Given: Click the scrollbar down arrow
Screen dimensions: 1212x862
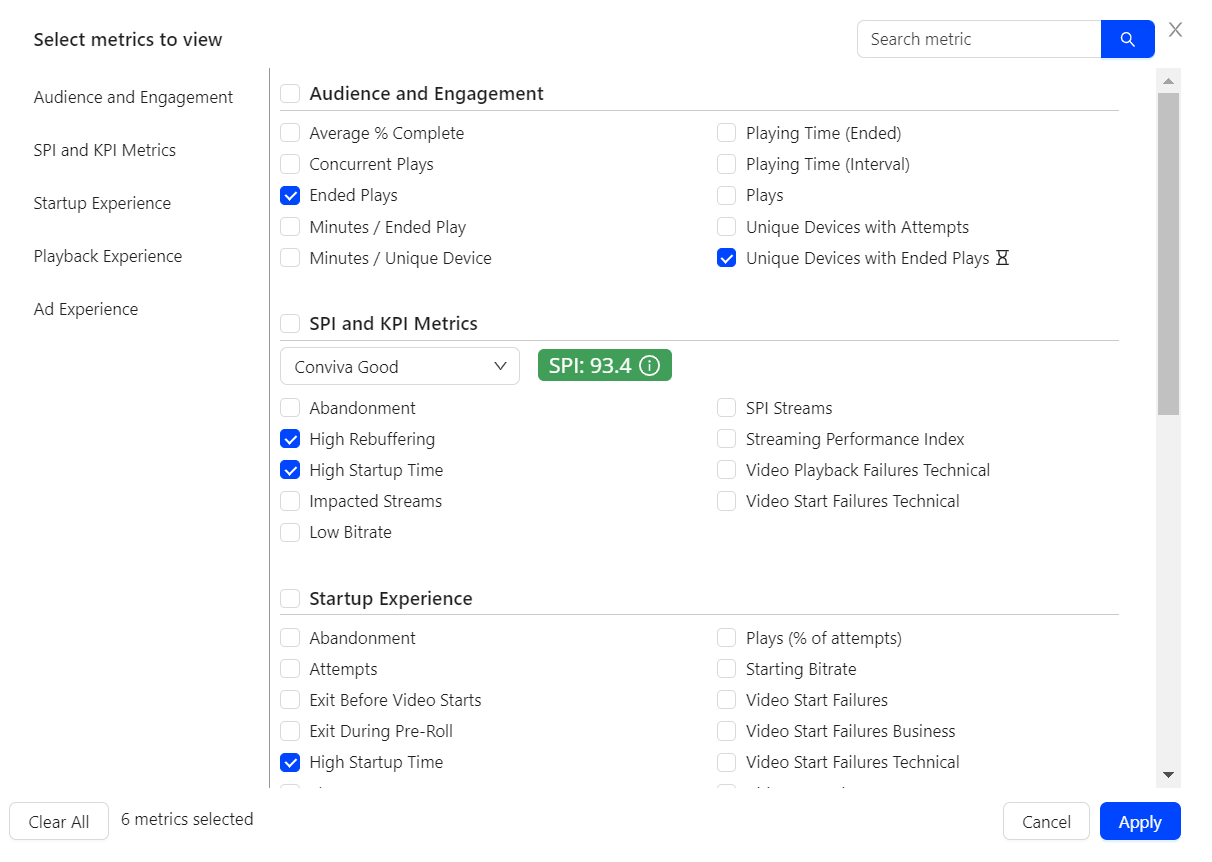Looking at the screenshot, I should point(1168,774).
